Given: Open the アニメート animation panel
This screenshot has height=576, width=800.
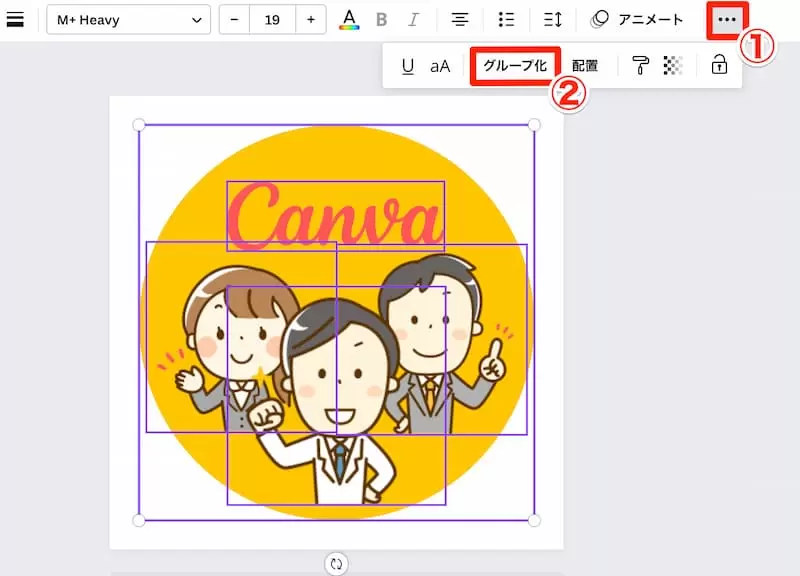Looking at the screenshot, I should [x=636, y=19].
